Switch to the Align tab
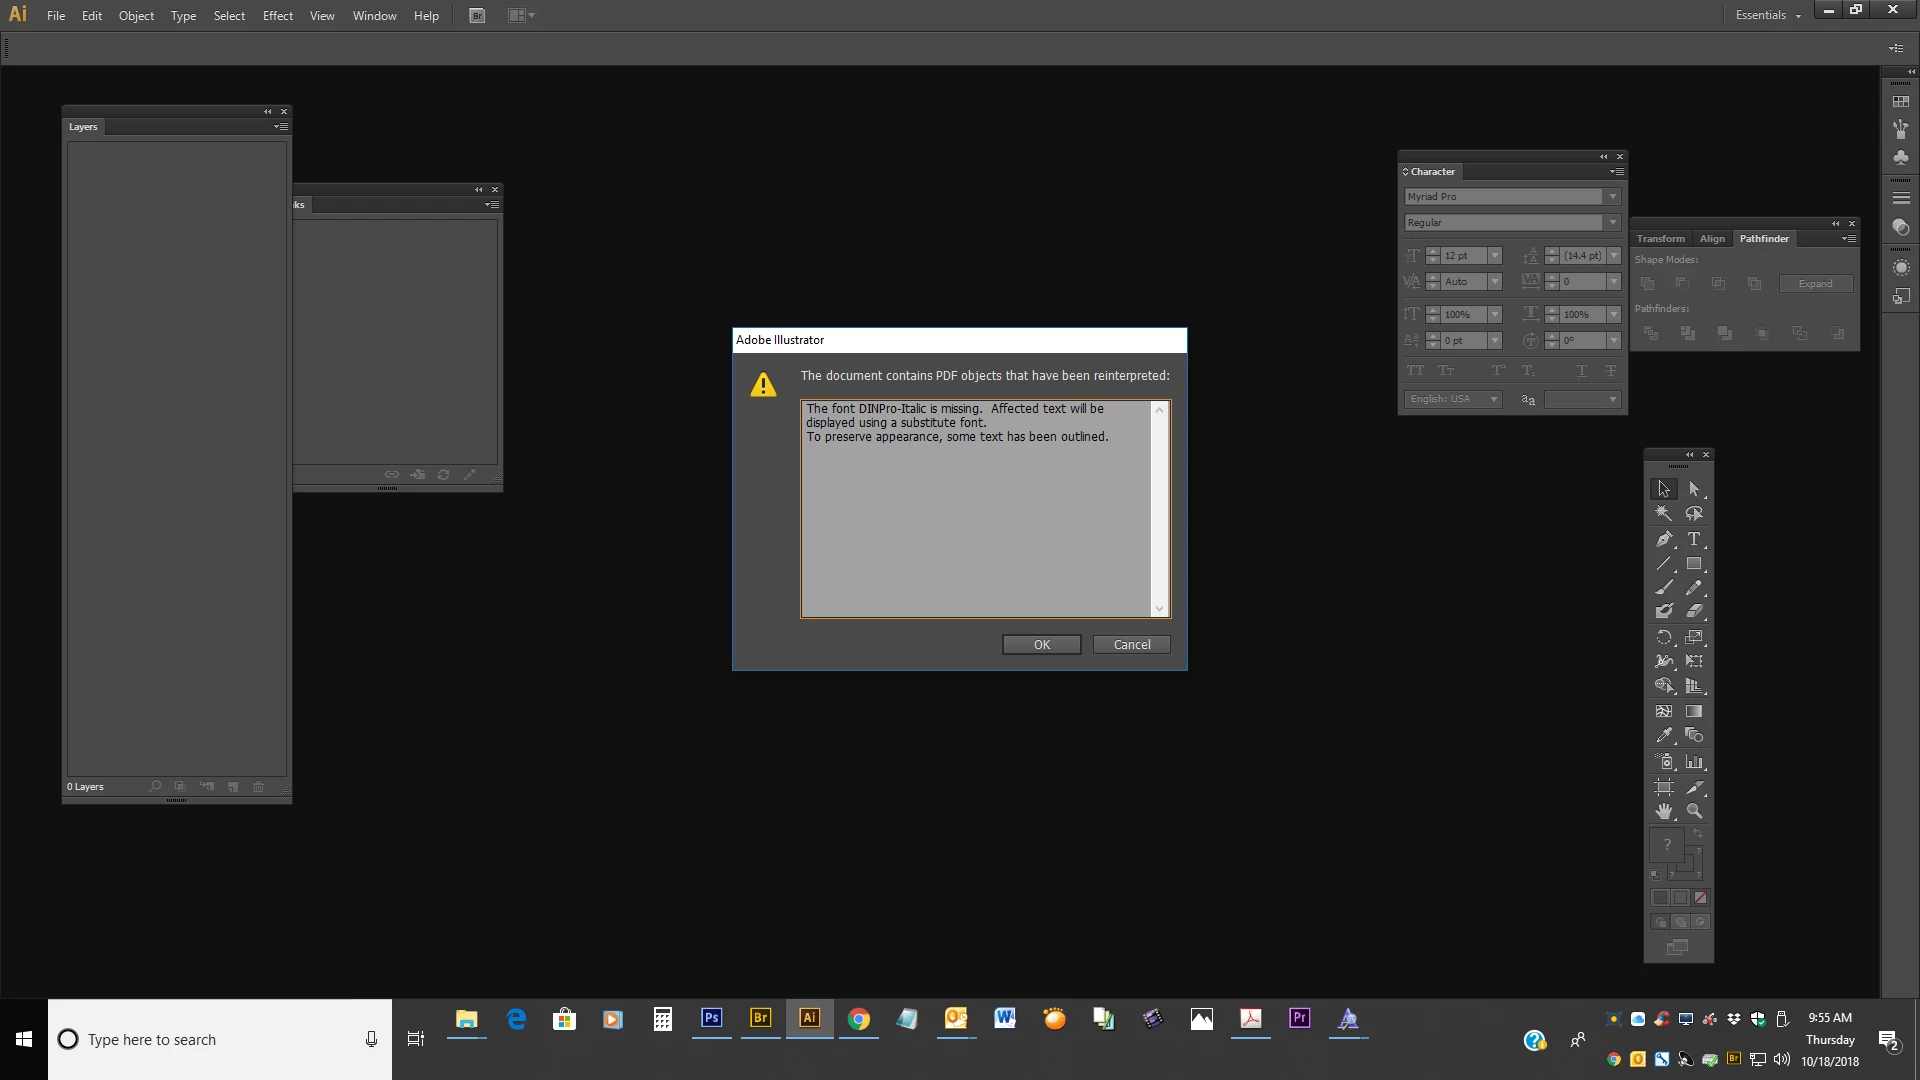1920x1080 pixels. pyautogui.click(x=1712, y=239)
